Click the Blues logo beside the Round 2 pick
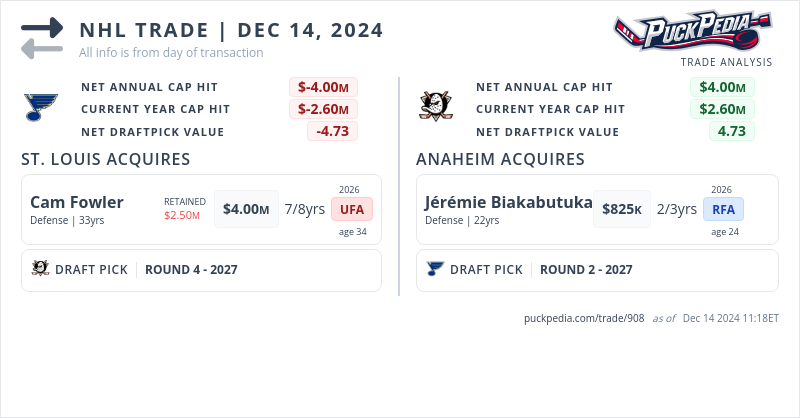 coord(435,269)
